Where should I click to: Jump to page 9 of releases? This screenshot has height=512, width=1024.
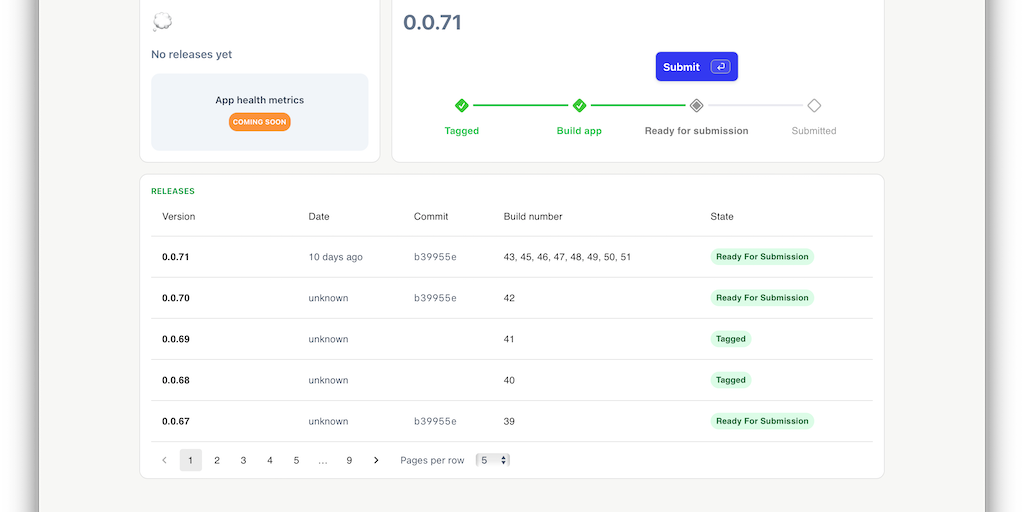tap(349, 460)
